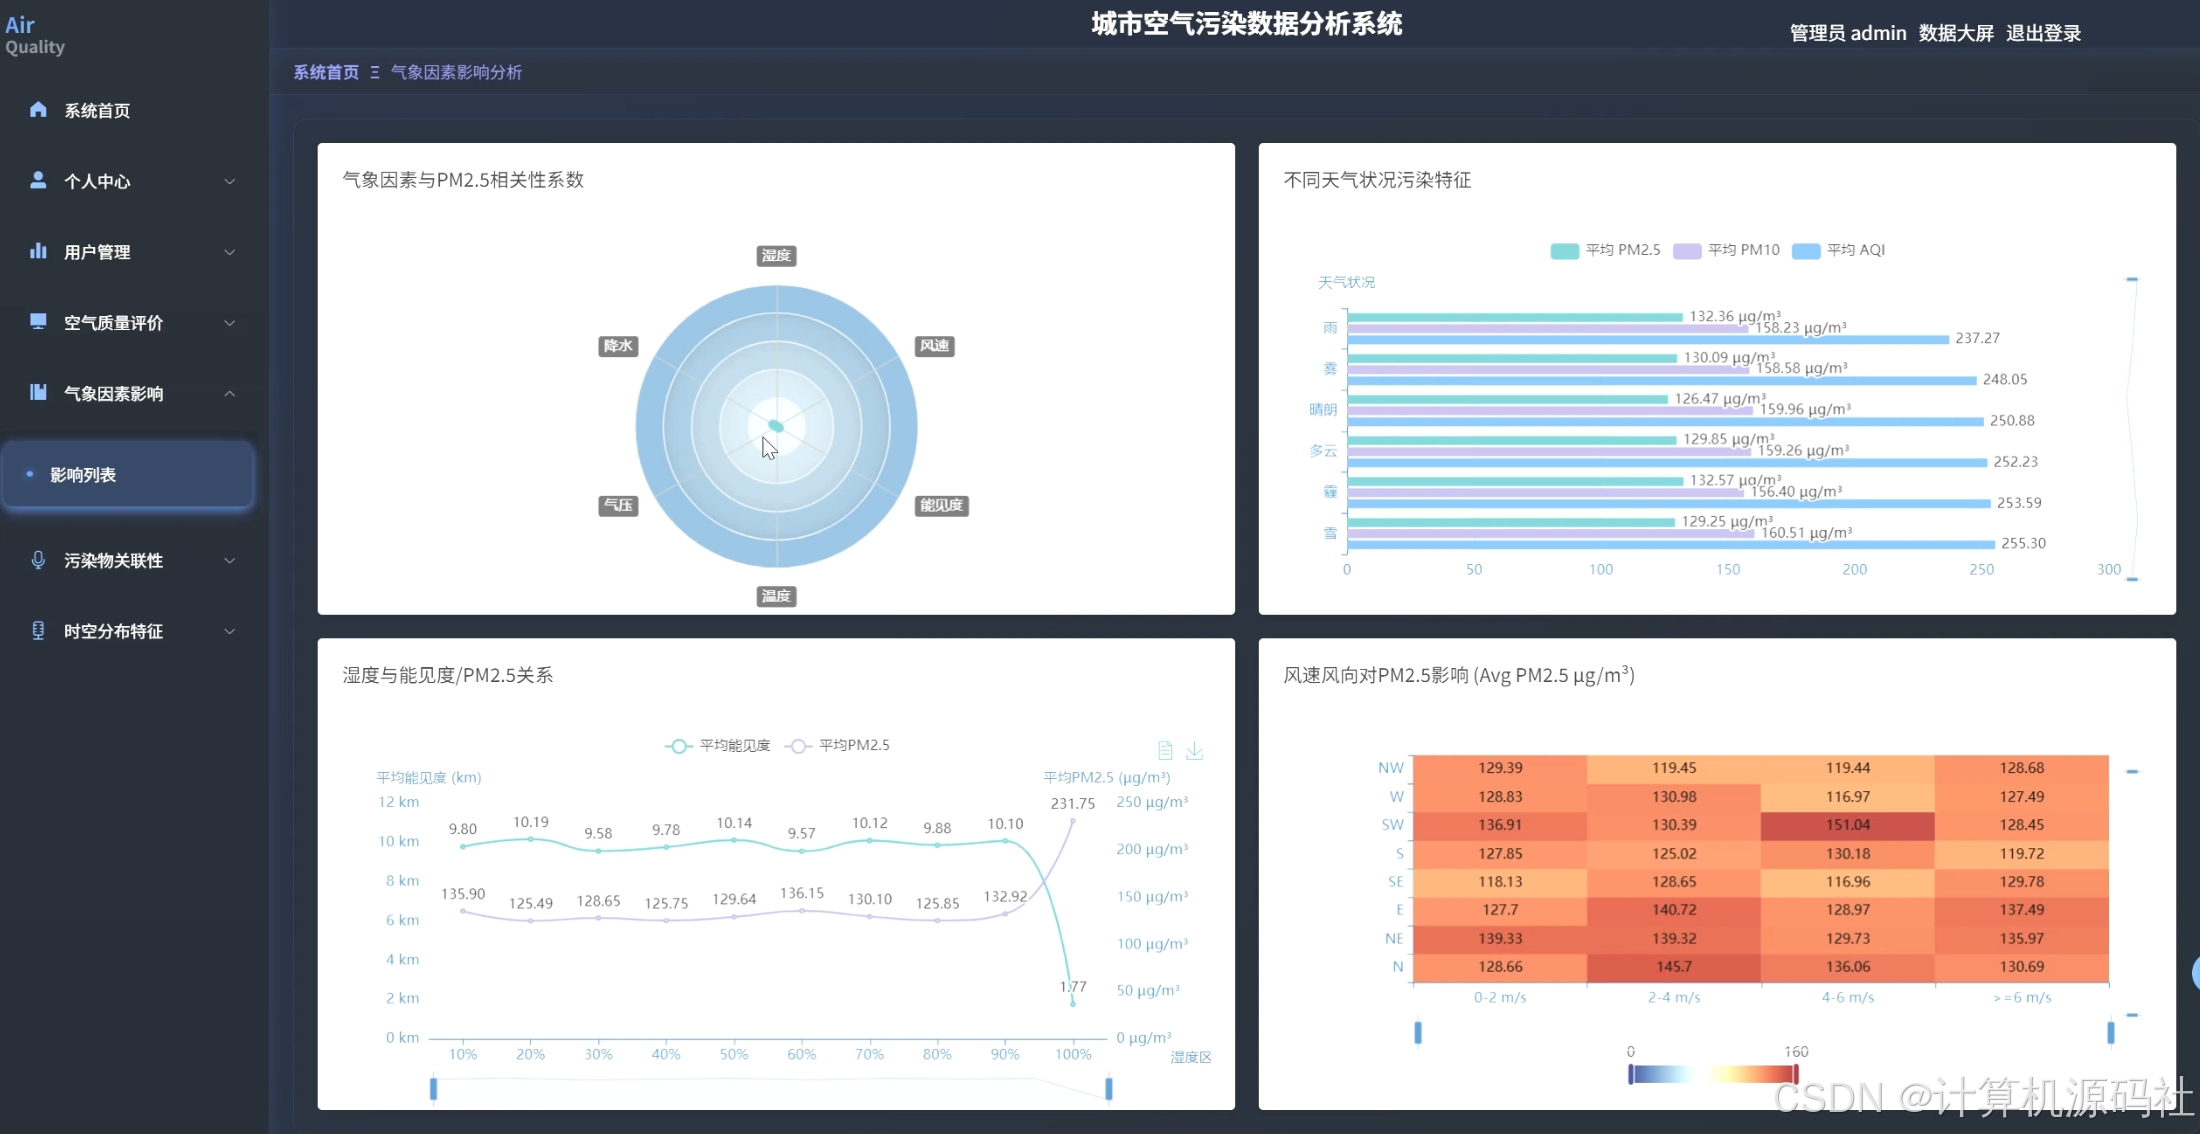2200x1134 pixels.
Task: Click 晴朗 weather axis label
Action: click(1323, 409)
